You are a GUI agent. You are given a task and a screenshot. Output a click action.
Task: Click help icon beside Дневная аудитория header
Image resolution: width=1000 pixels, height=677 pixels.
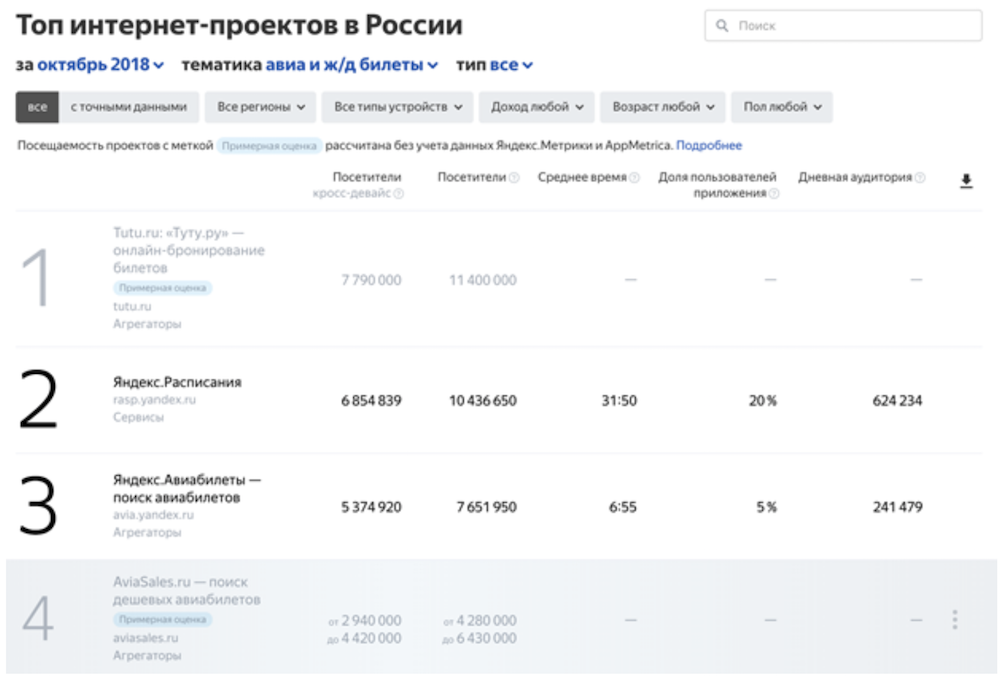[920, 178]
